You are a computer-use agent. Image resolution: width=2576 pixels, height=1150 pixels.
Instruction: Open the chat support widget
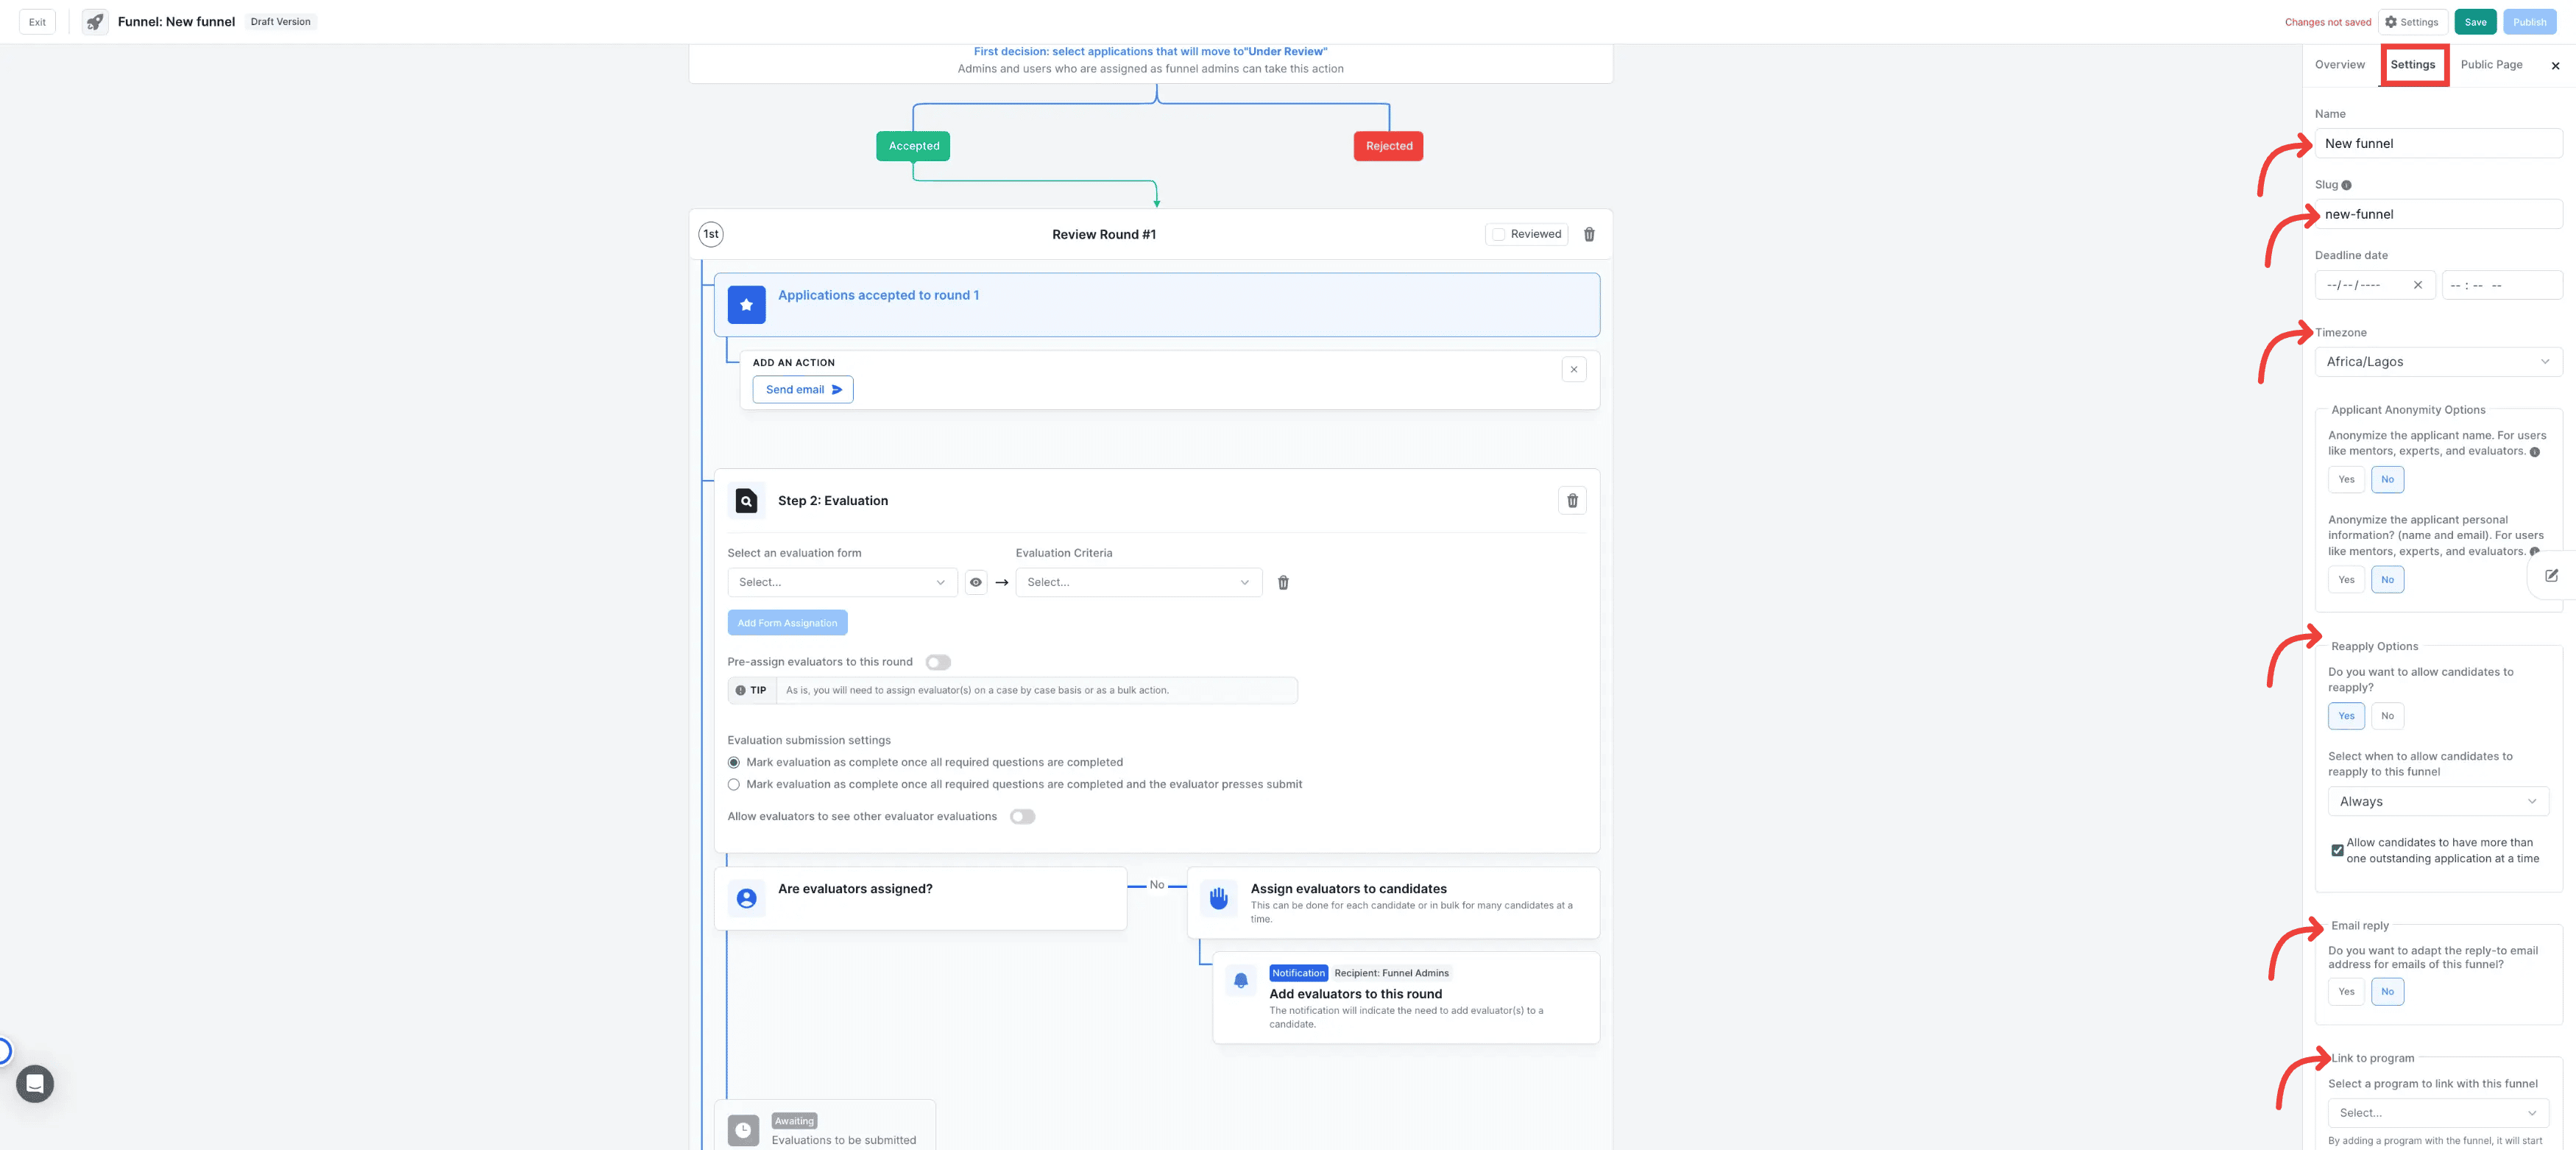(x=35, y=1083)
